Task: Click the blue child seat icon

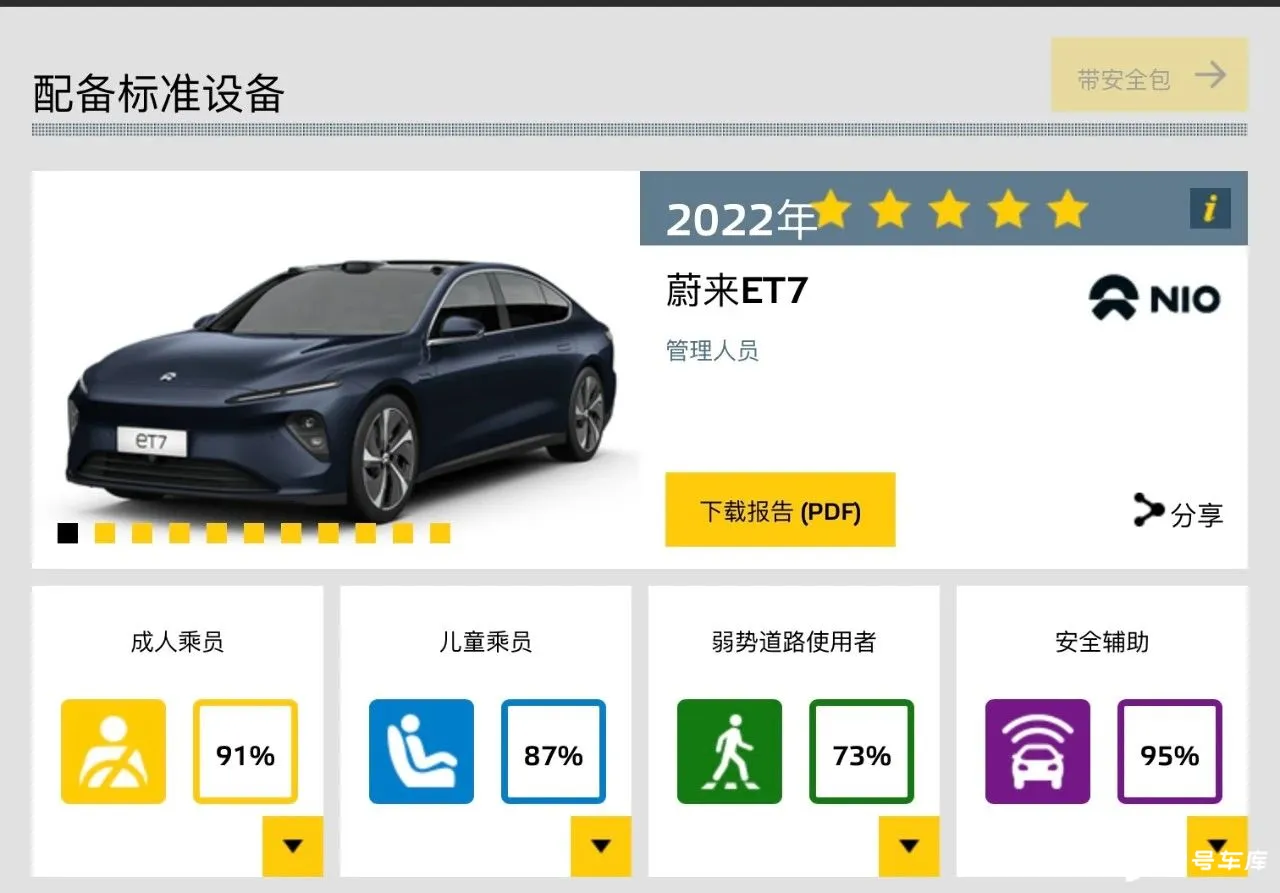Action: click(x=421, y=751)
